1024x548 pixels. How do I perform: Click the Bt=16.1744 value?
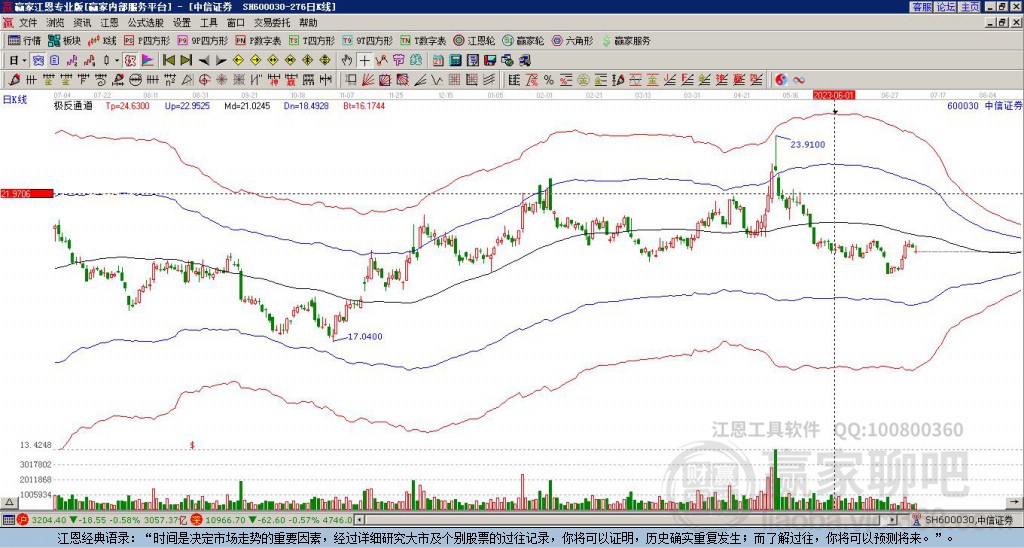point(364,105)
